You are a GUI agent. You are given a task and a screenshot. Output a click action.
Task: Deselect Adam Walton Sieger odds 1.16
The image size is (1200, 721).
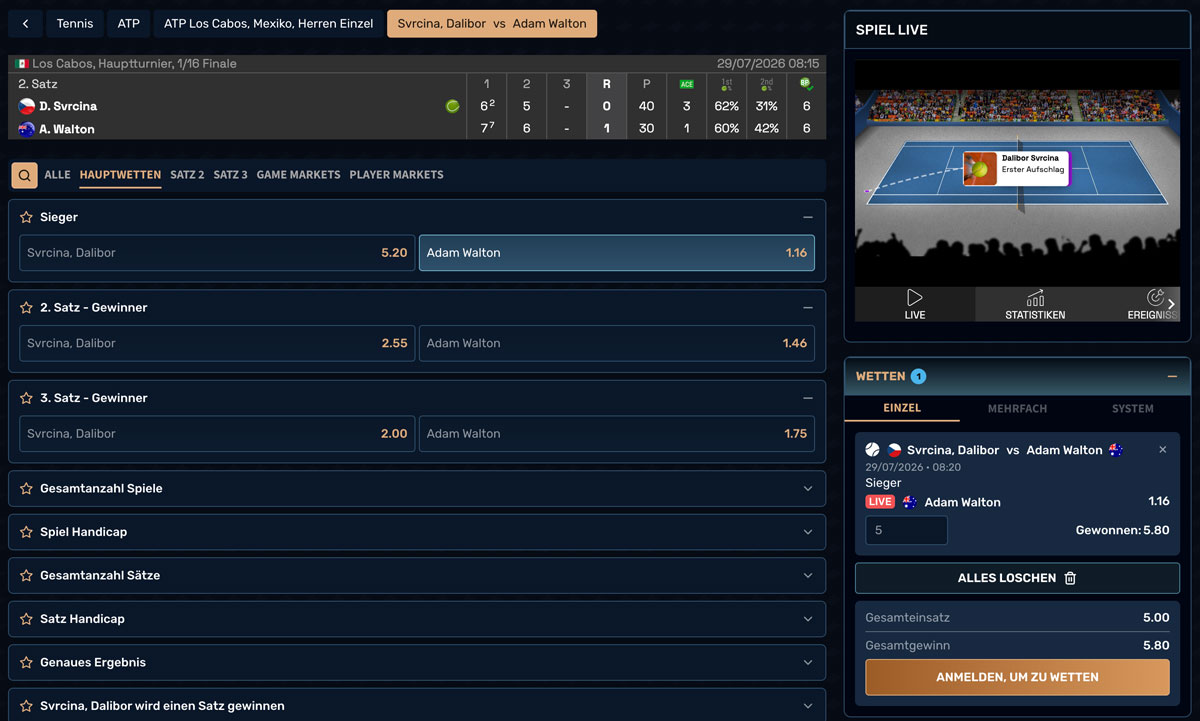click(616, 253)
